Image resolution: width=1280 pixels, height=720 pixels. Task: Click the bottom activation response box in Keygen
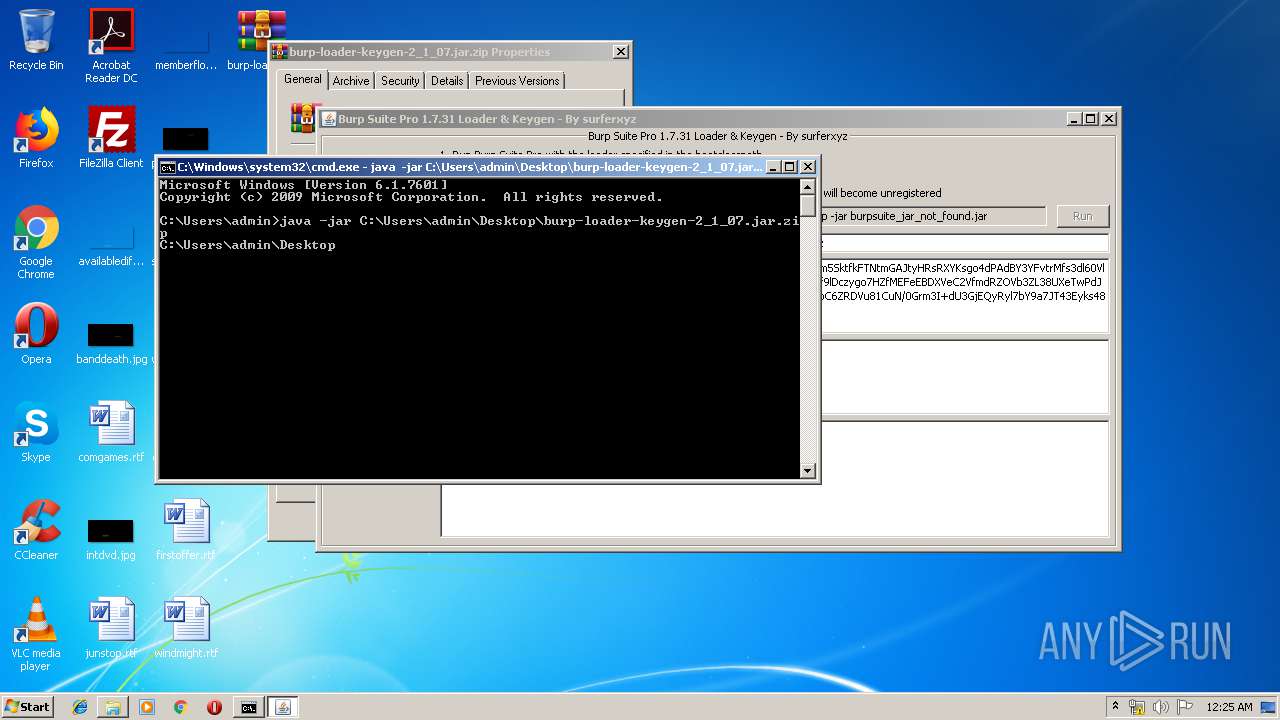[x=775, y=479]
